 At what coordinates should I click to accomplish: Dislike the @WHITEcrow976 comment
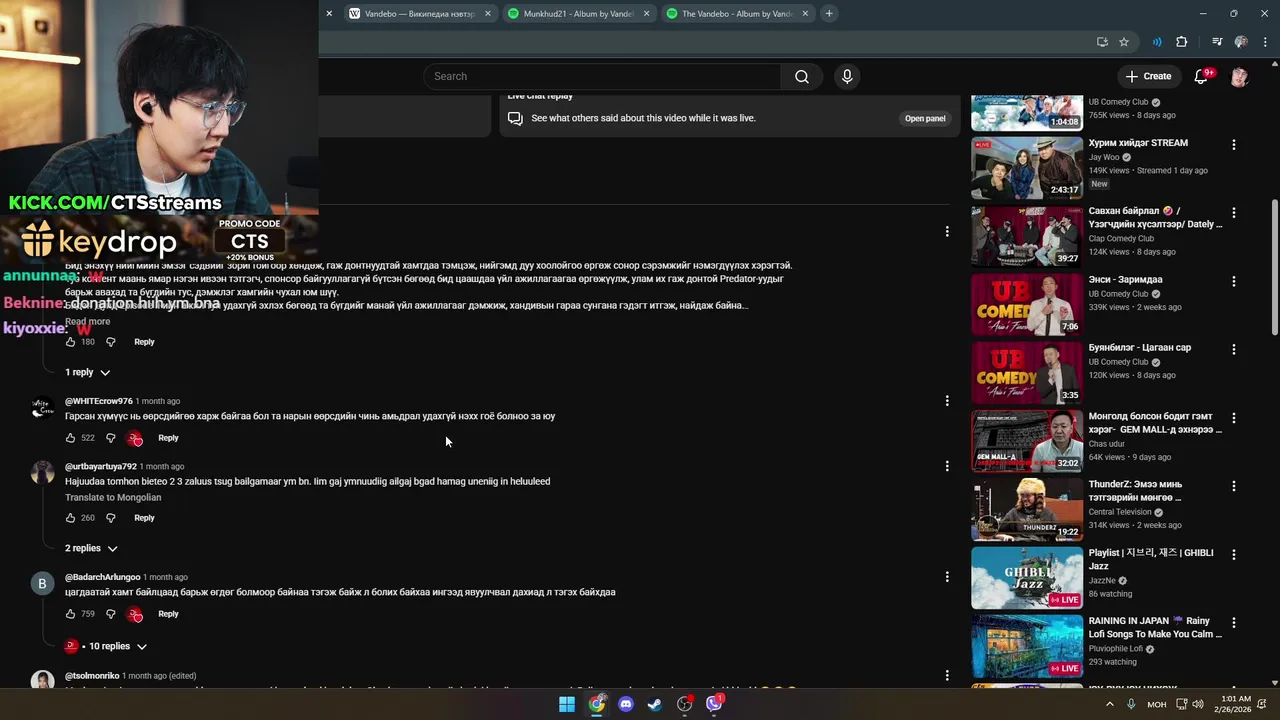coord(111,438)
